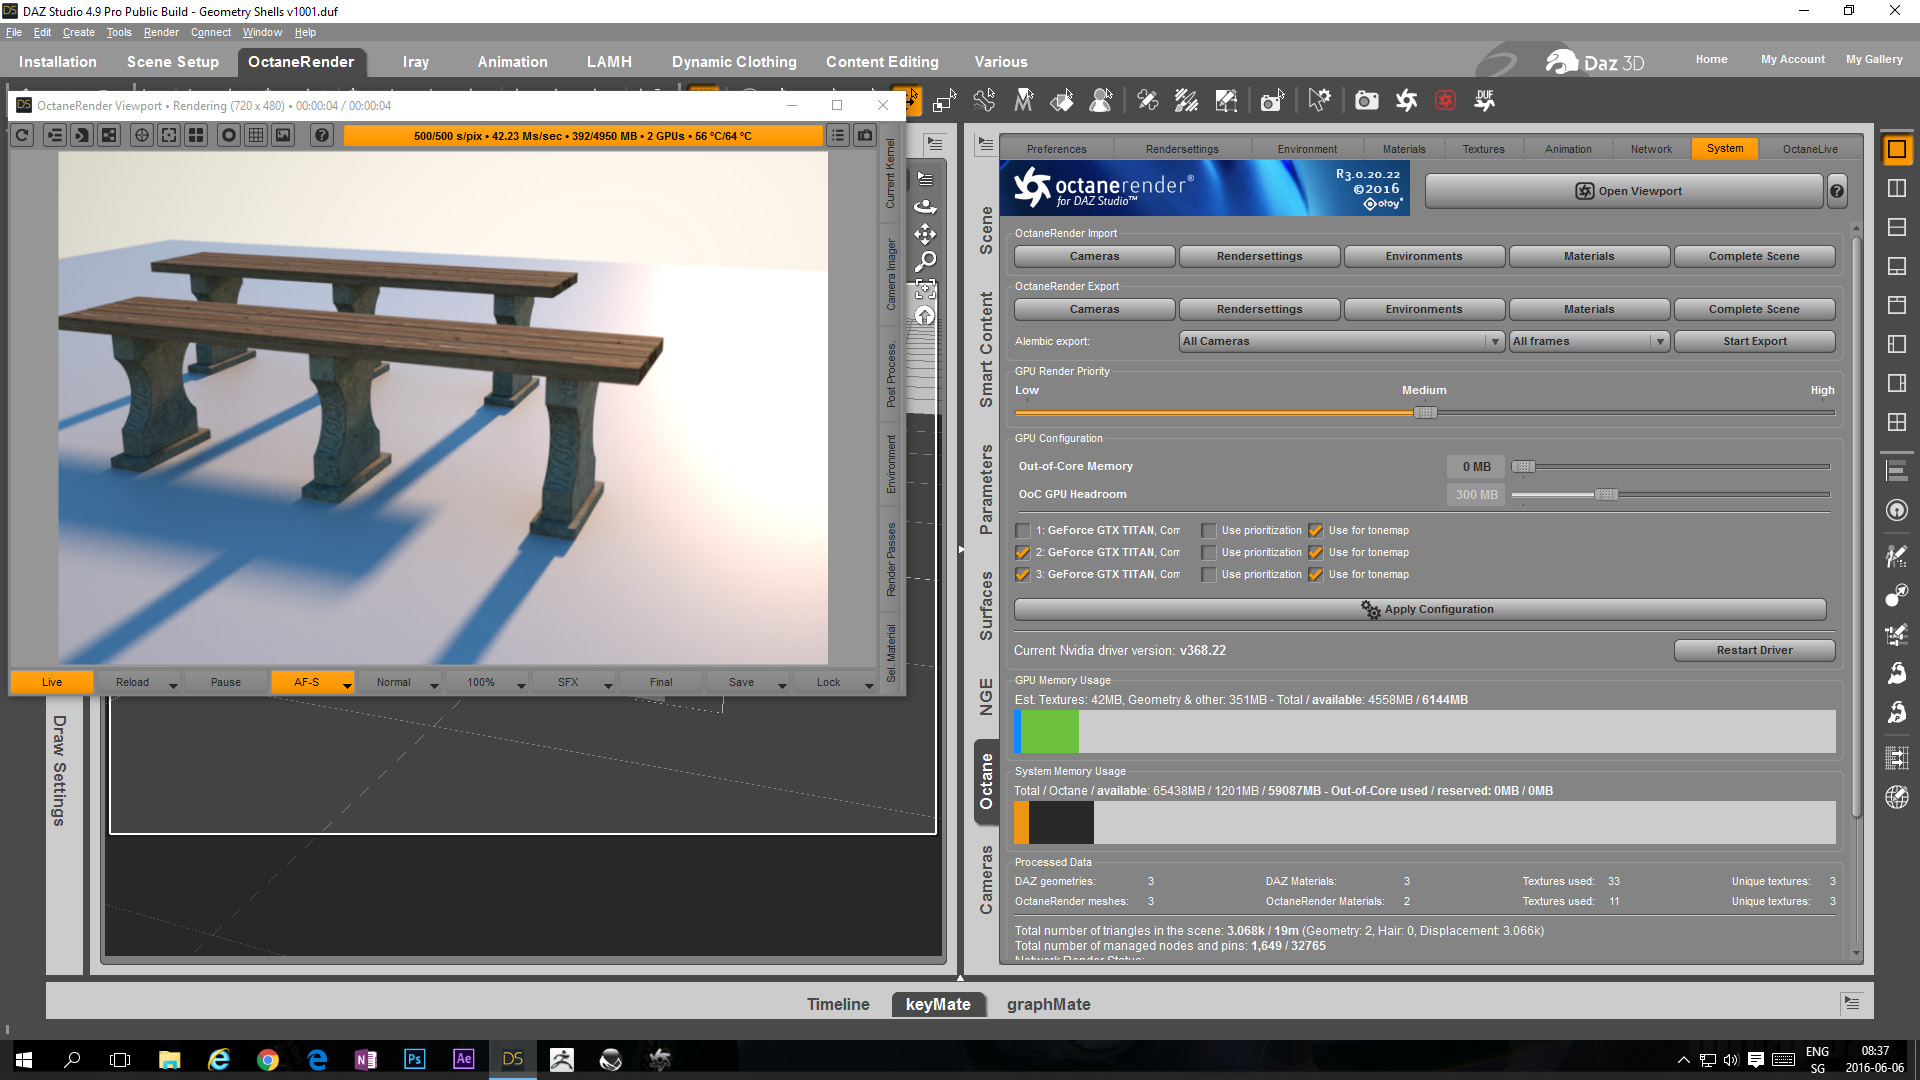Screen dimensions: 1920x1080
Task: Enable prioritization for the third GPU
Action: [x=1209, y=575]
